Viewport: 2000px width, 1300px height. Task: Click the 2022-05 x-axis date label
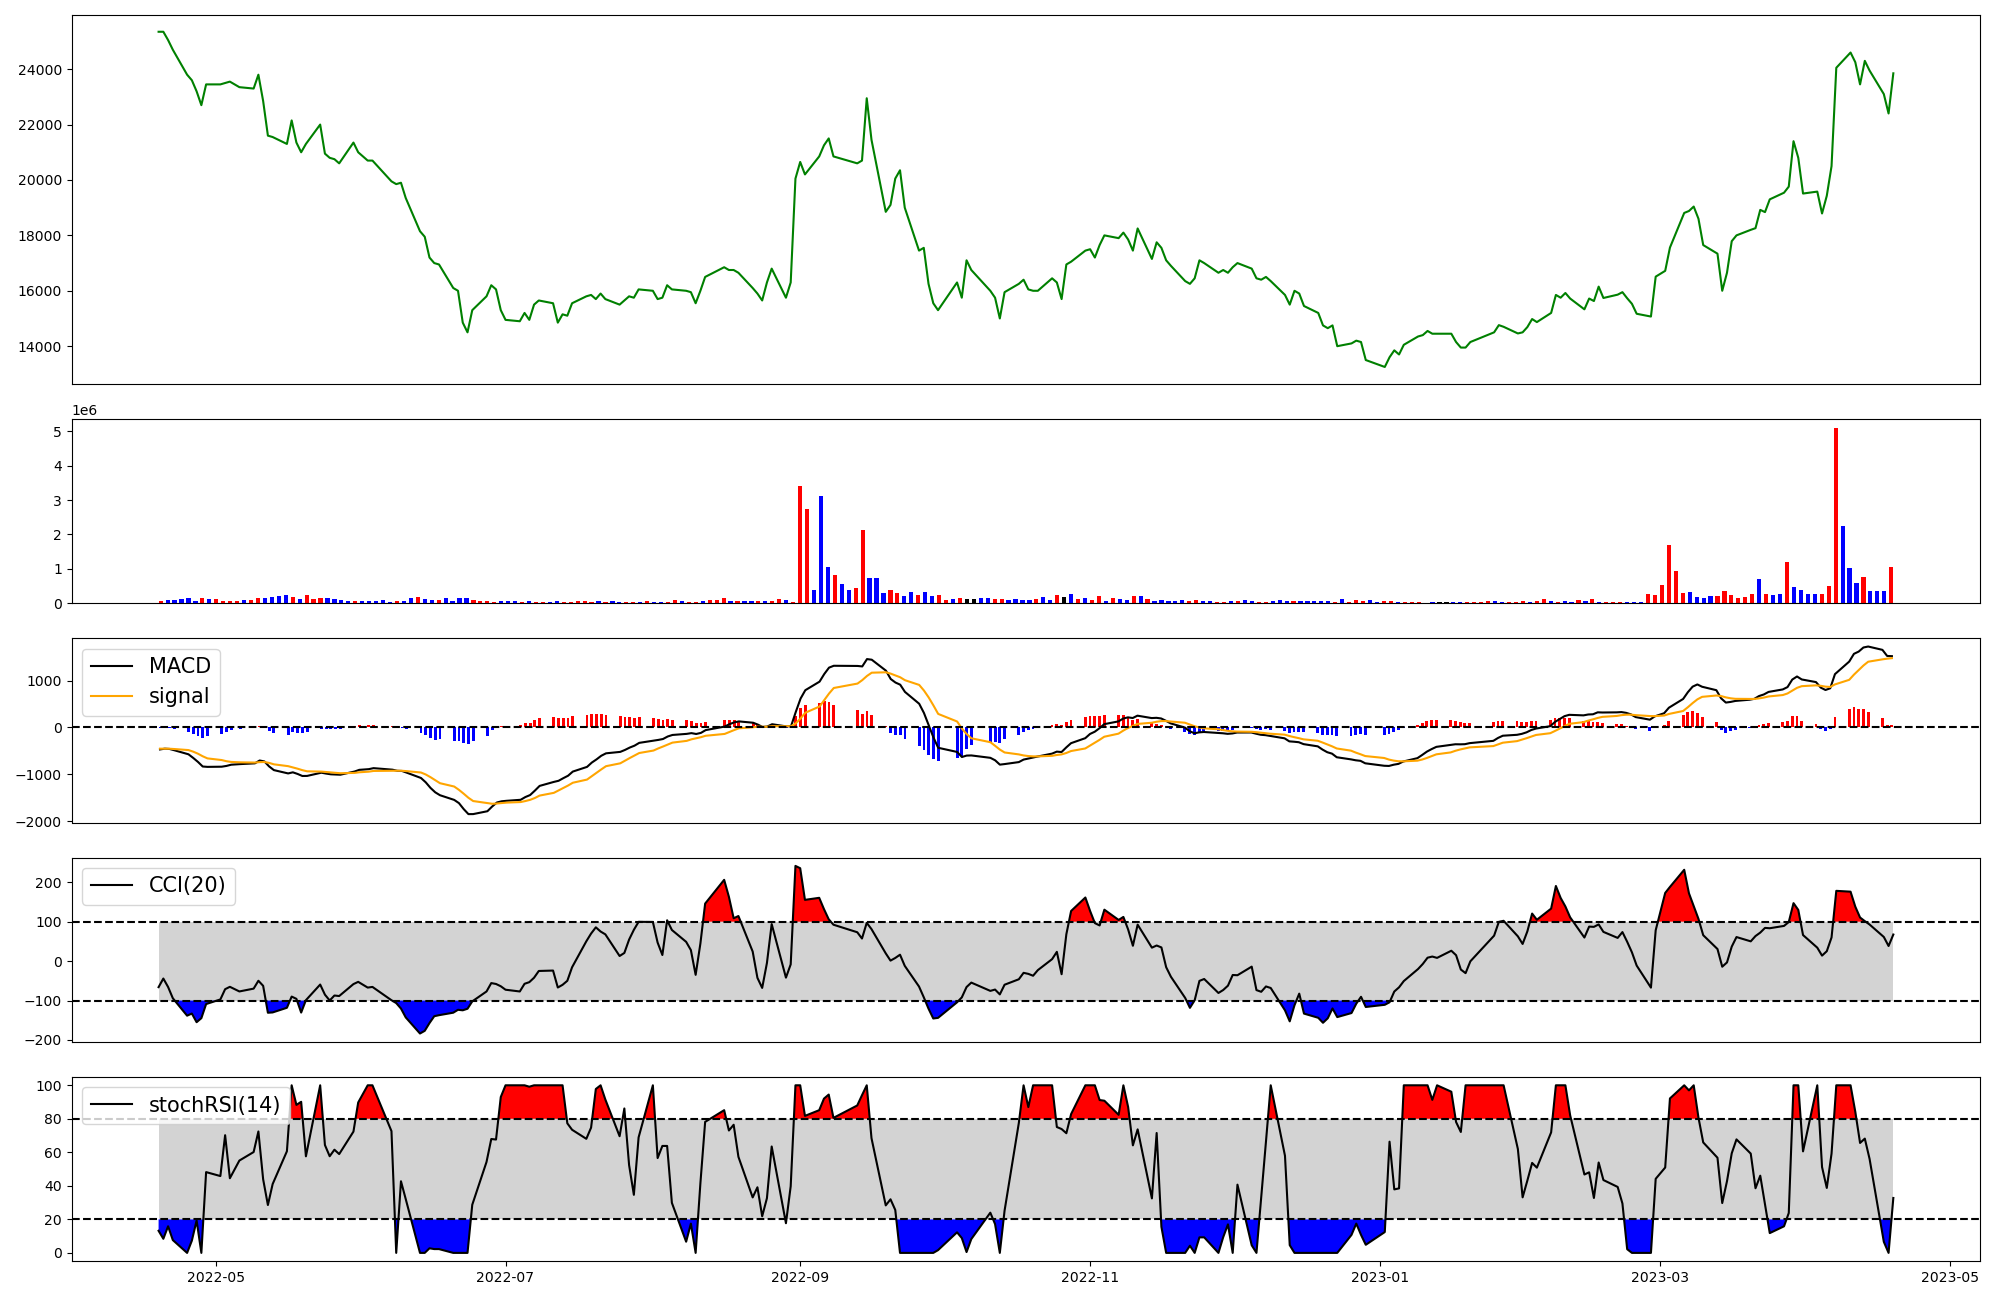216,1276
